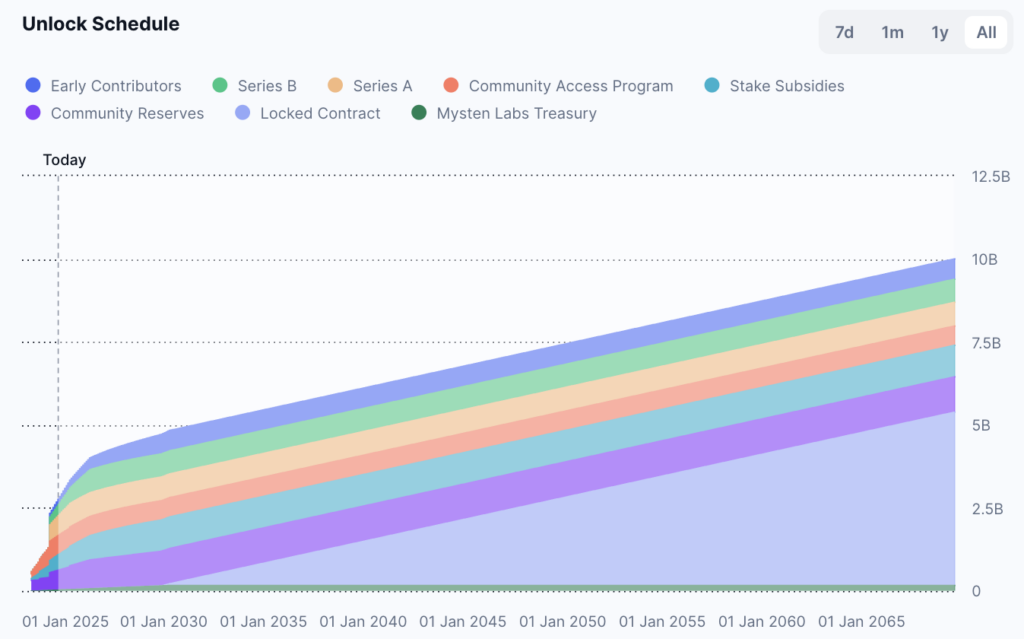
Task: Click the Today marker label on chart
Action: coord(64,160)
